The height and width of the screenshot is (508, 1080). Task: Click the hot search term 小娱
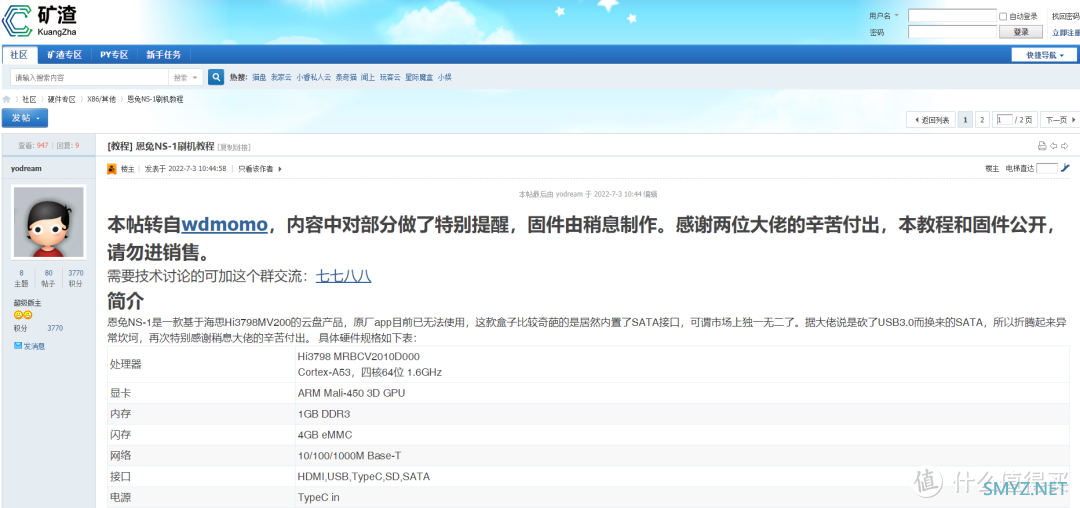tap(444, 77)
